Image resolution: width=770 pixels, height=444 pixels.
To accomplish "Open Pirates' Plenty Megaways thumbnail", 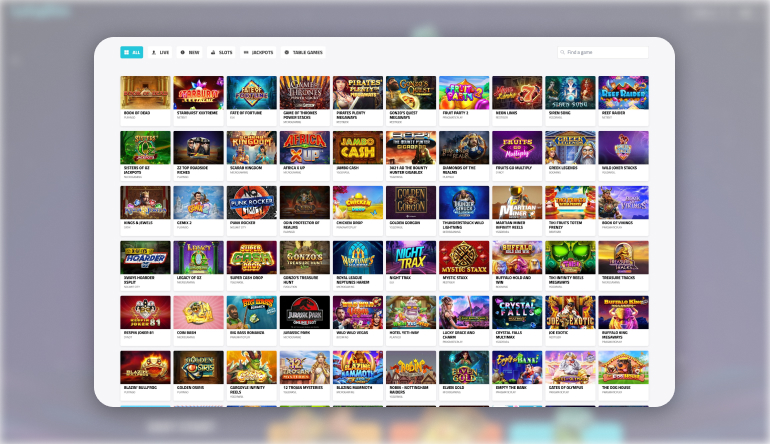I will point(358,92).
